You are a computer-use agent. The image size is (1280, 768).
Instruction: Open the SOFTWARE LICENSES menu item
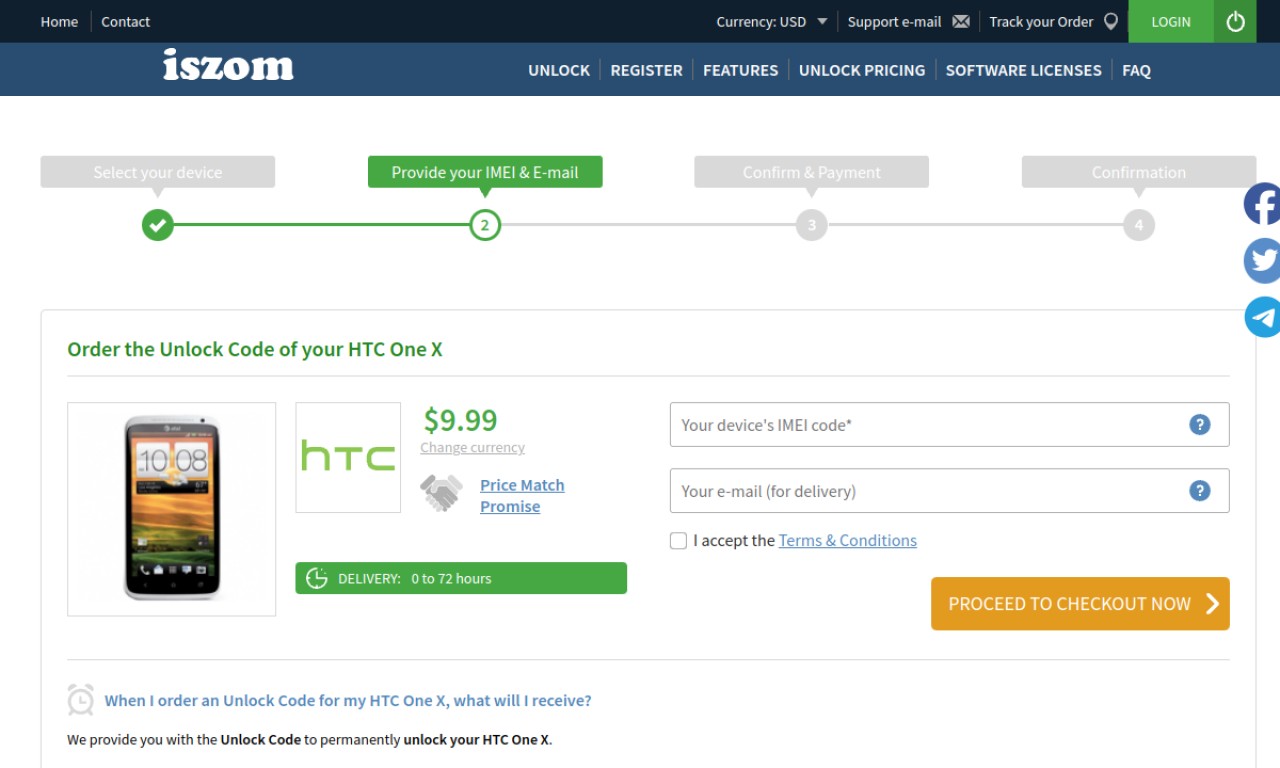pyautogui.click(x=1023, y=70)
